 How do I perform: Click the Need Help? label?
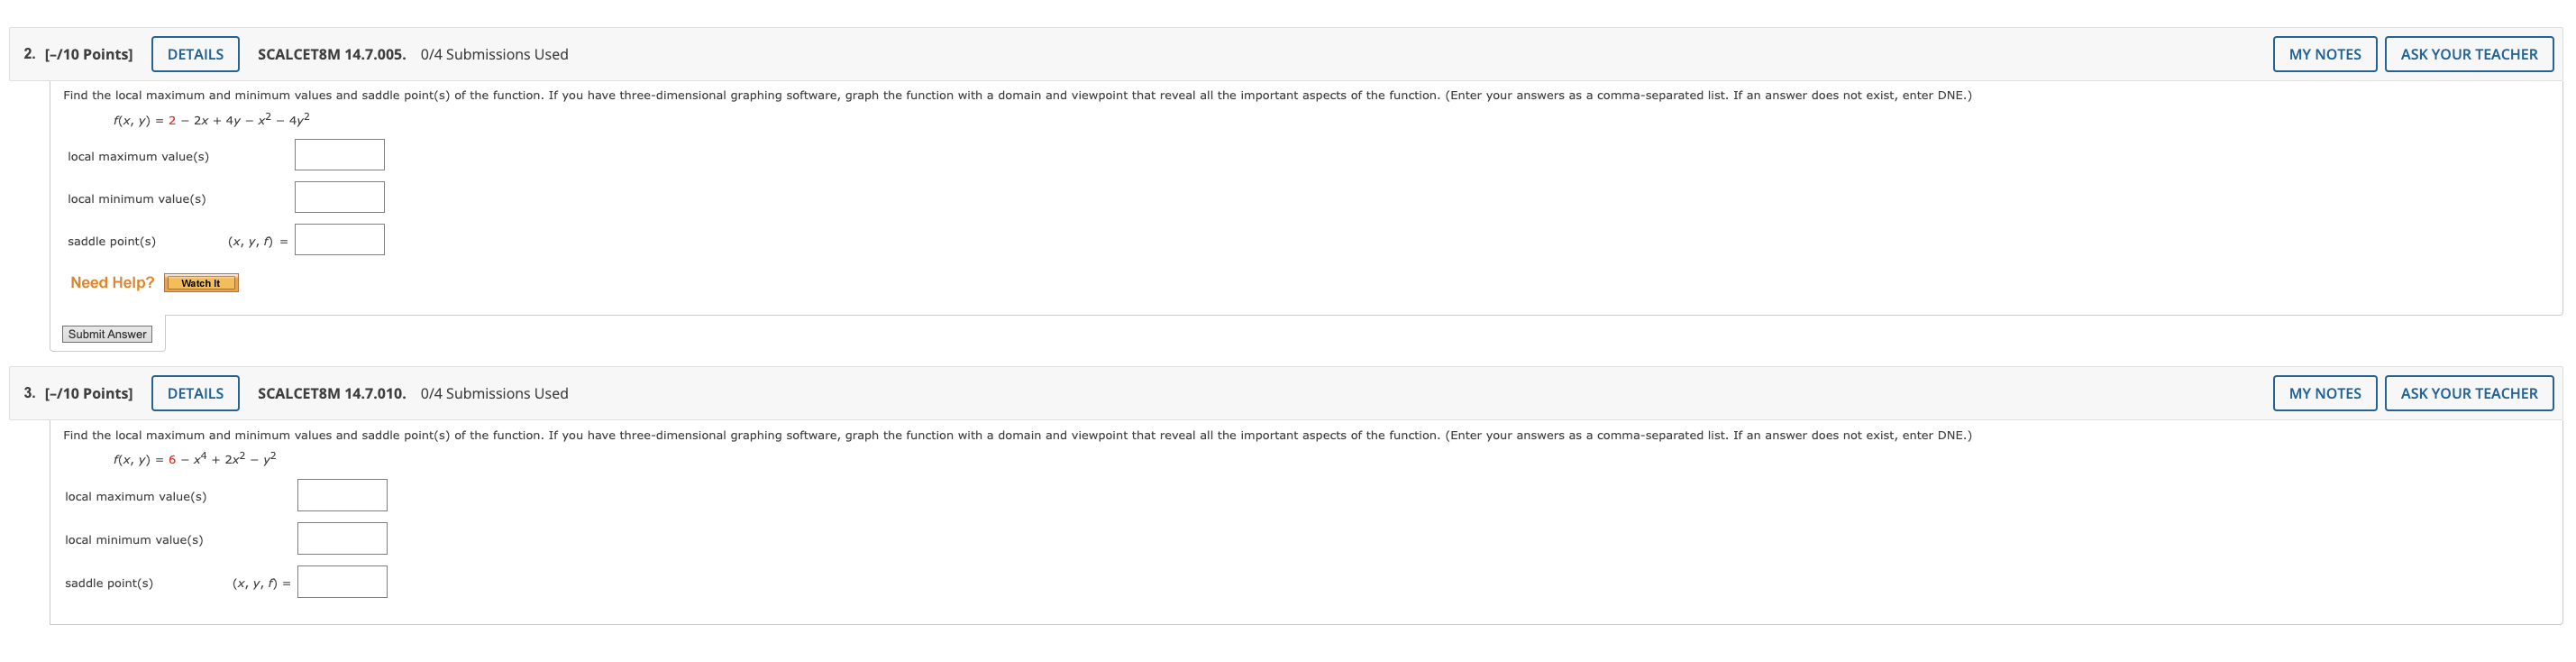pyautogui.click(x=112, y=283)
